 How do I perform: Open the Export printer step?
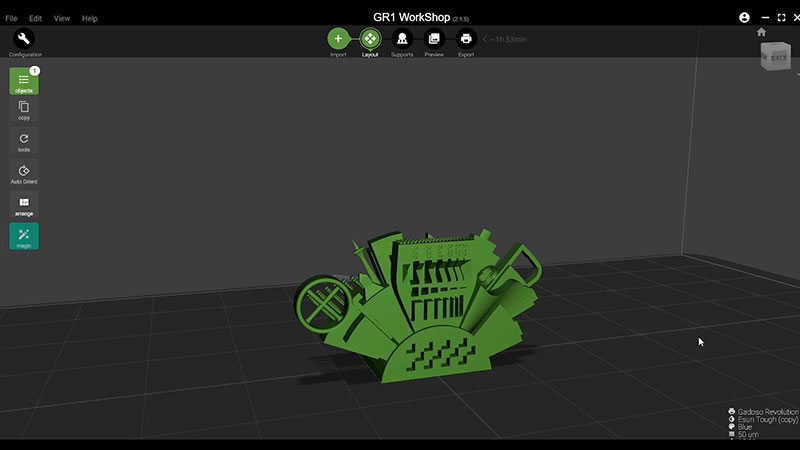tap(466, 38)
